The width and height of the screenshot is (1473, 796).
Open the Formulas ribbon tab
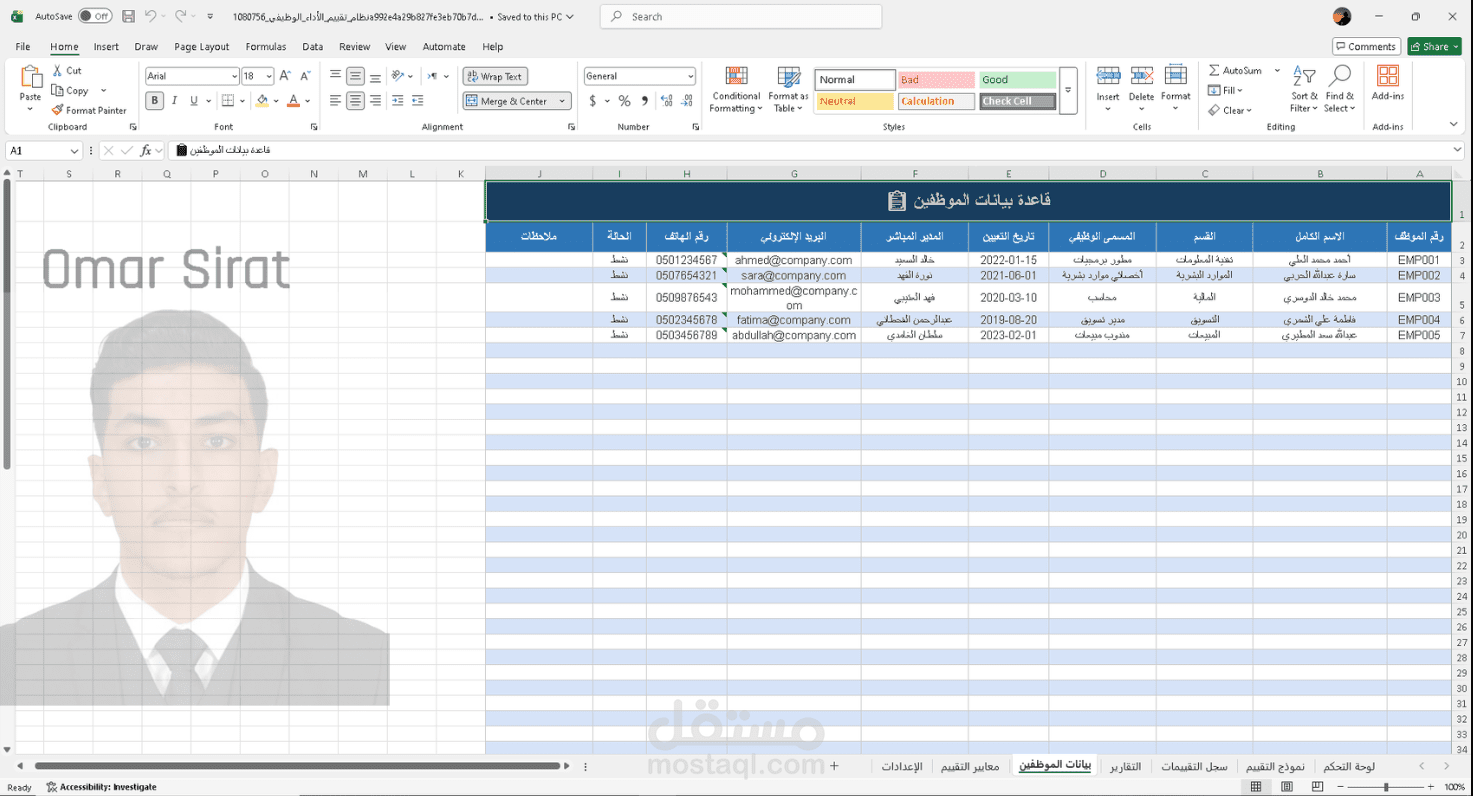click(x=266, y=47)
